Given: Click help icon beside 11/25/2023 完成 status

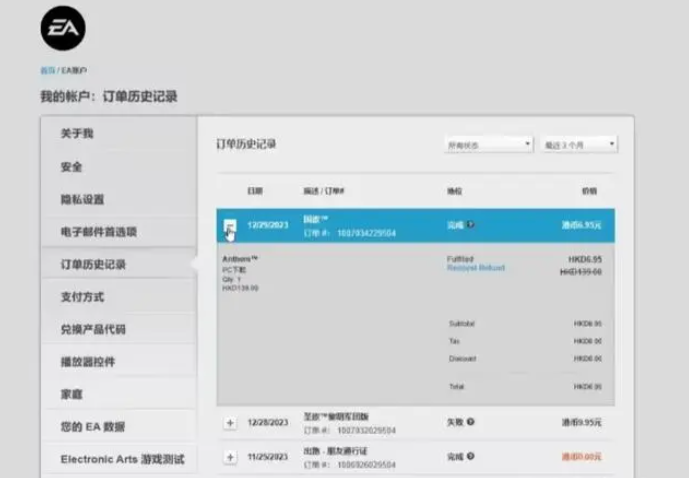Looking at the screenshot, I should tap(470, 456).
